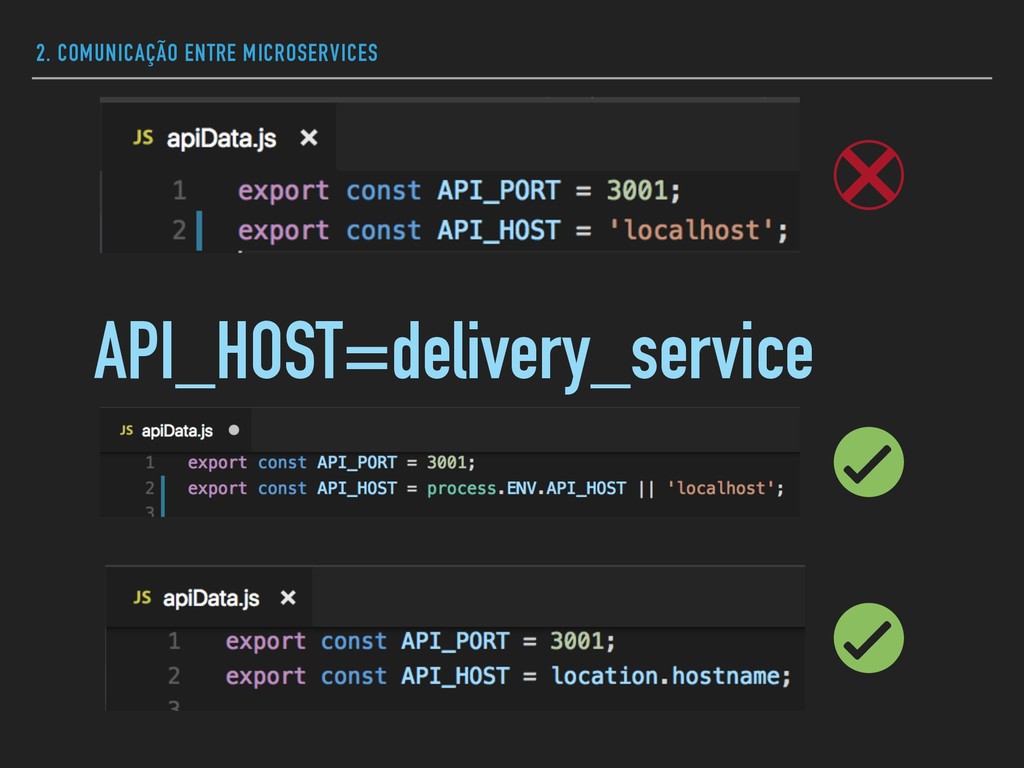Click the red cross mark icon
This screenshot has width=1024, height=768.
pos(869,175)
